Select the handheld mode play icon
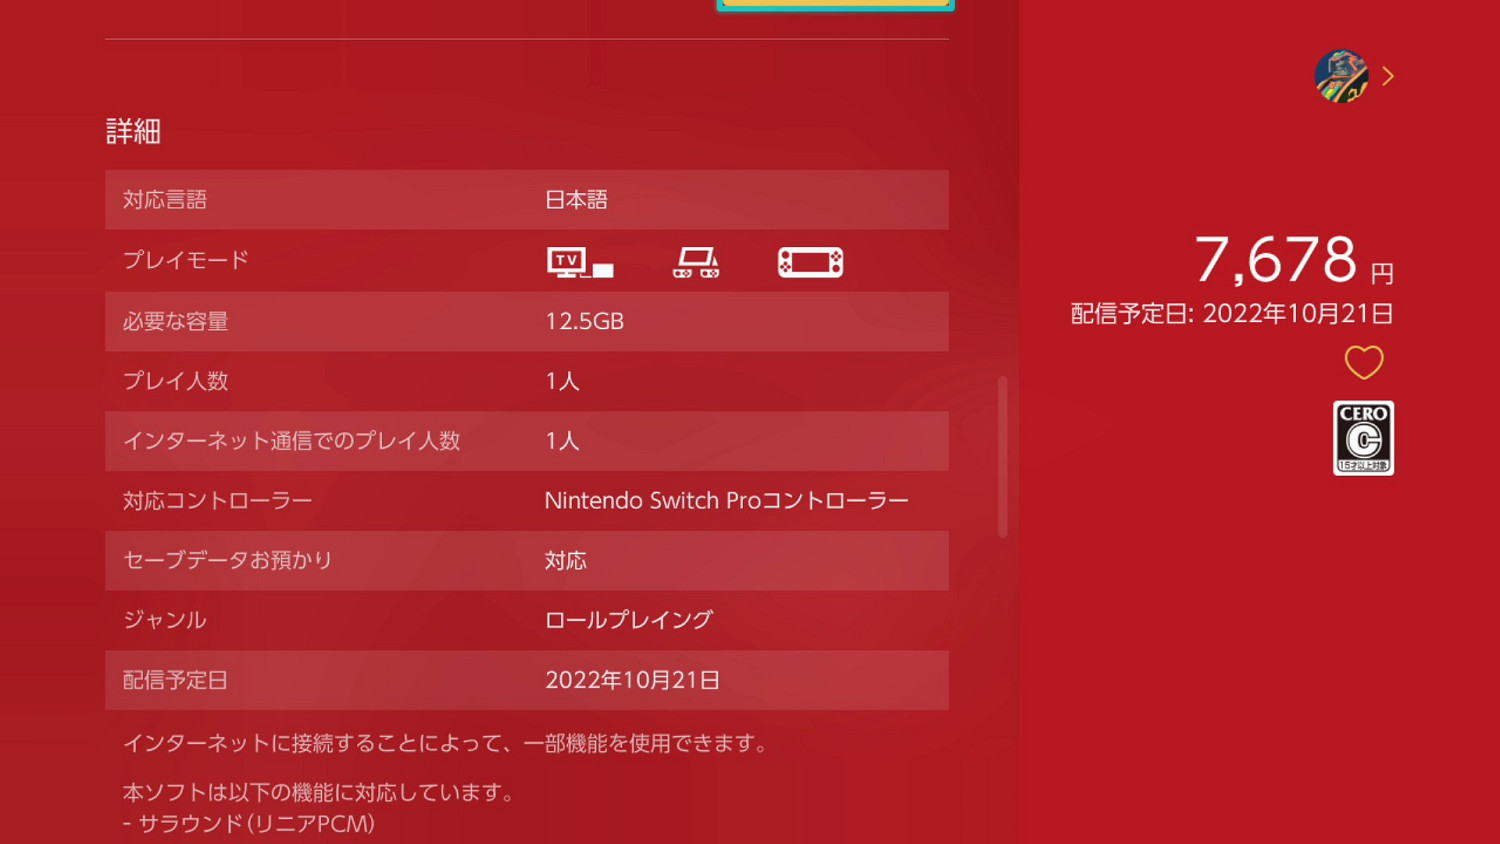 [810, 261]
